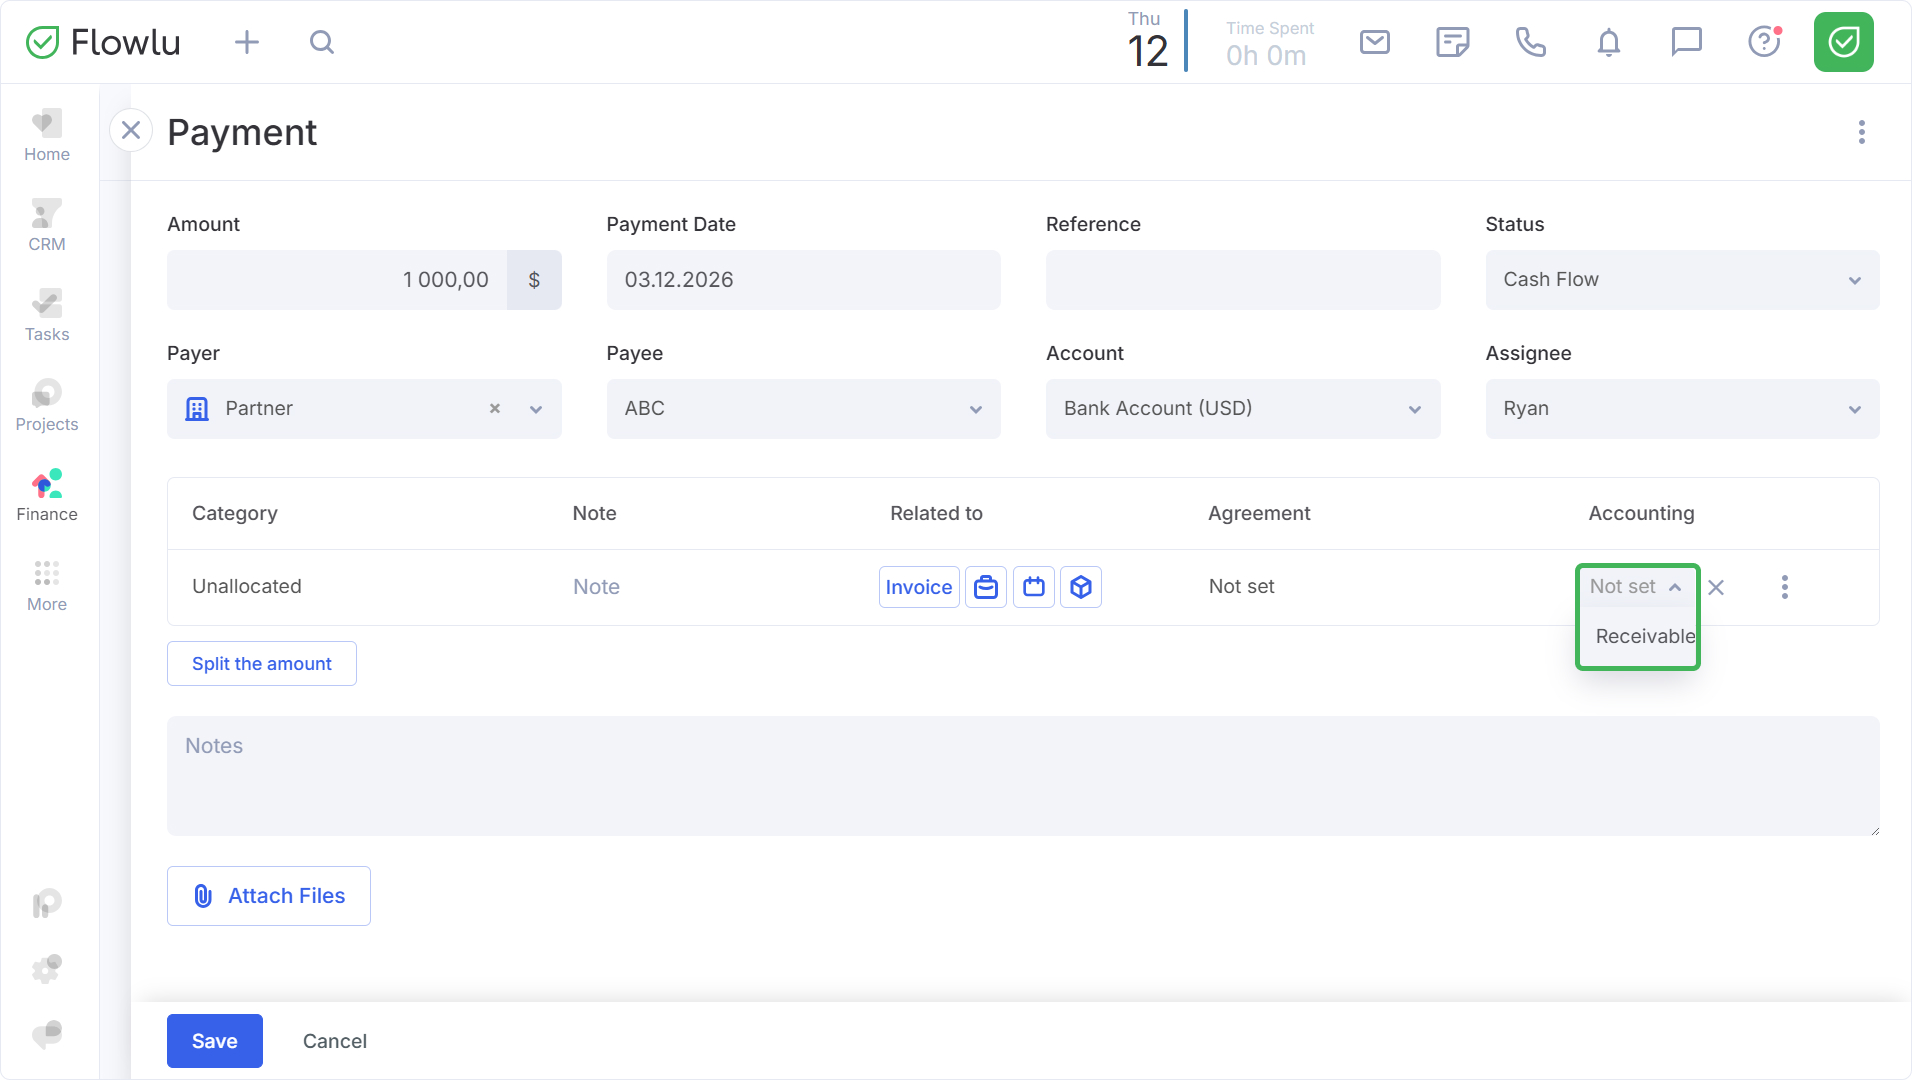Go to Finance in the sidebar
This screenshot has height=1080, width=1912.
(x=47, y=496)
